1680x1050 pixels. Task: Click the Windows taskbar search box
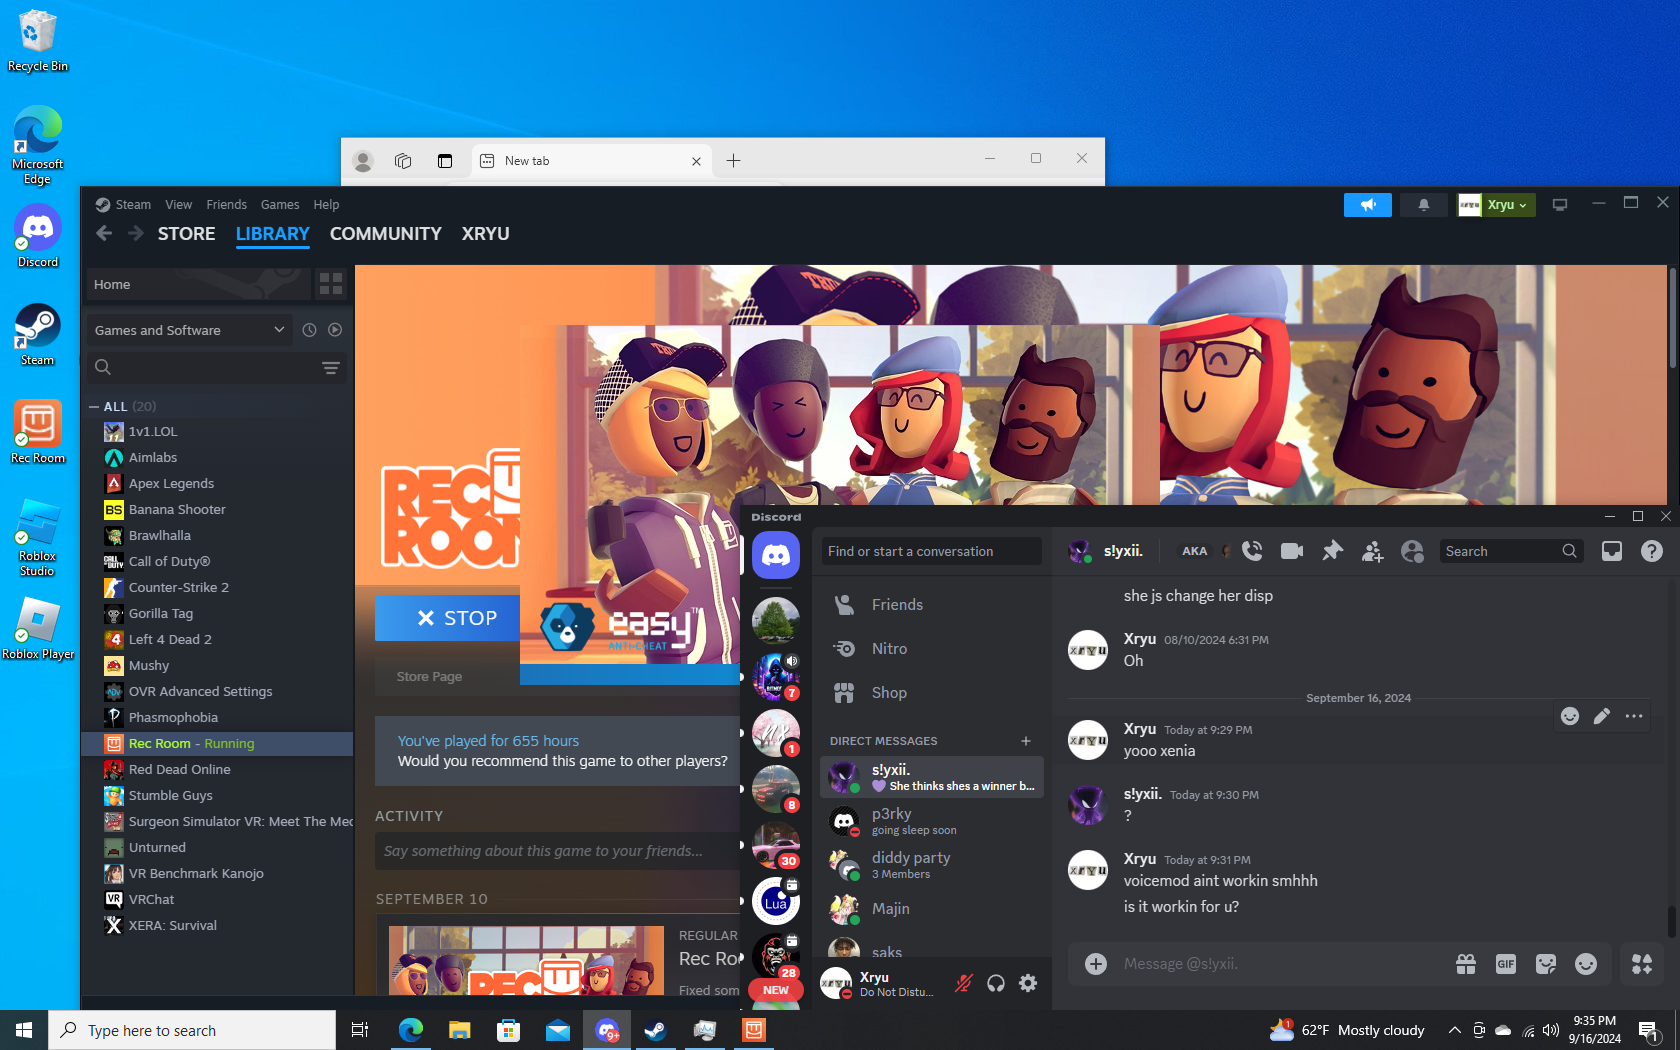pyautogui.click(x=192, y=1030)
